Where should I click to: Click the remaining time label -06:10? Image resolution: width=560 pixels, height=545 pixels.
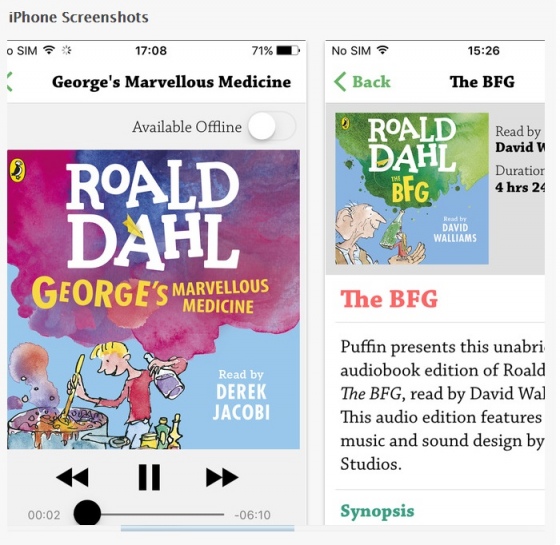(252, 515)
